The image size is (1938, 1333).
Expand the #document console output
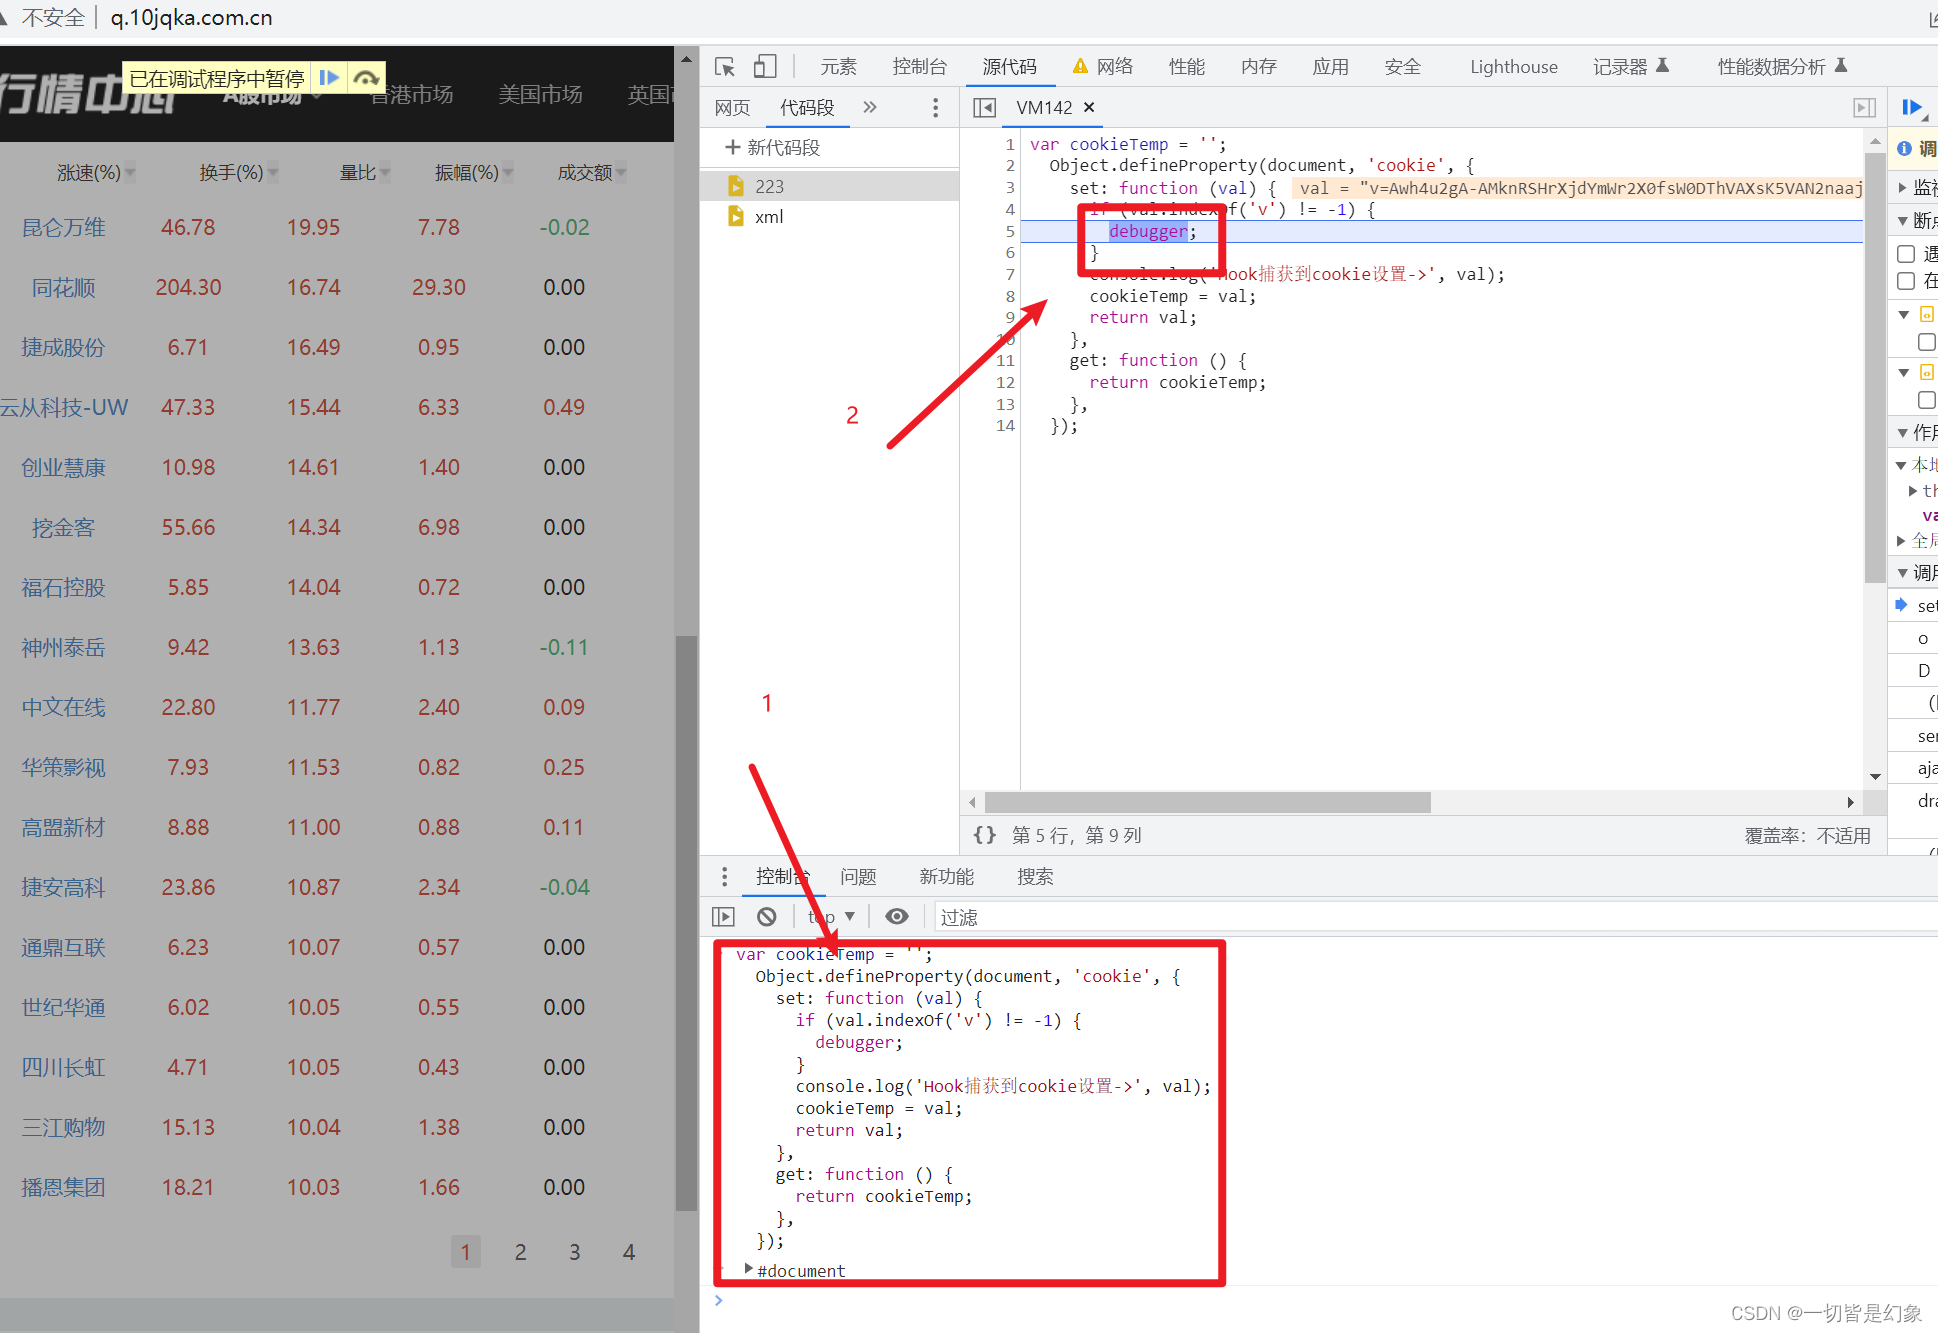748,1269
